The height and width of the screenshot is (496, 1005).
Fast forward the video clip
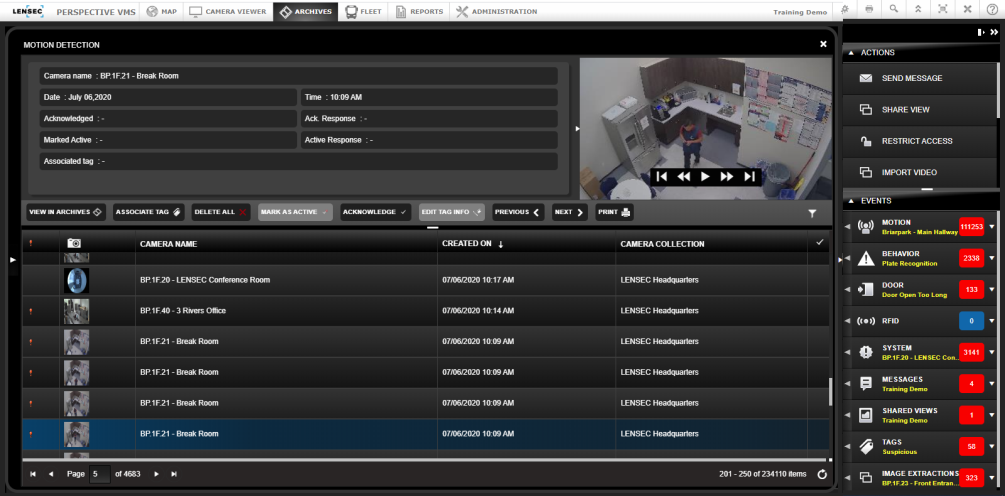click(727, 176)
